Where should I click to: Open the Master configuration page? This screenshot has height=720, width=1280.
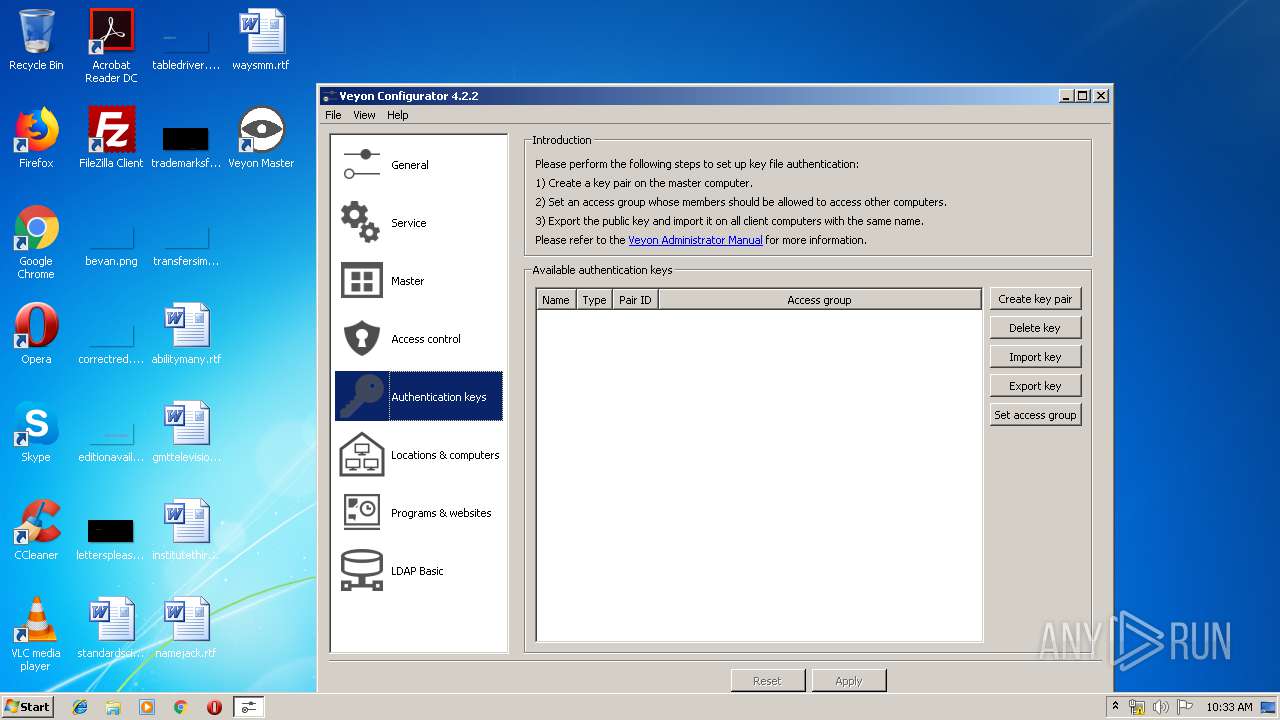pos(419,281)
